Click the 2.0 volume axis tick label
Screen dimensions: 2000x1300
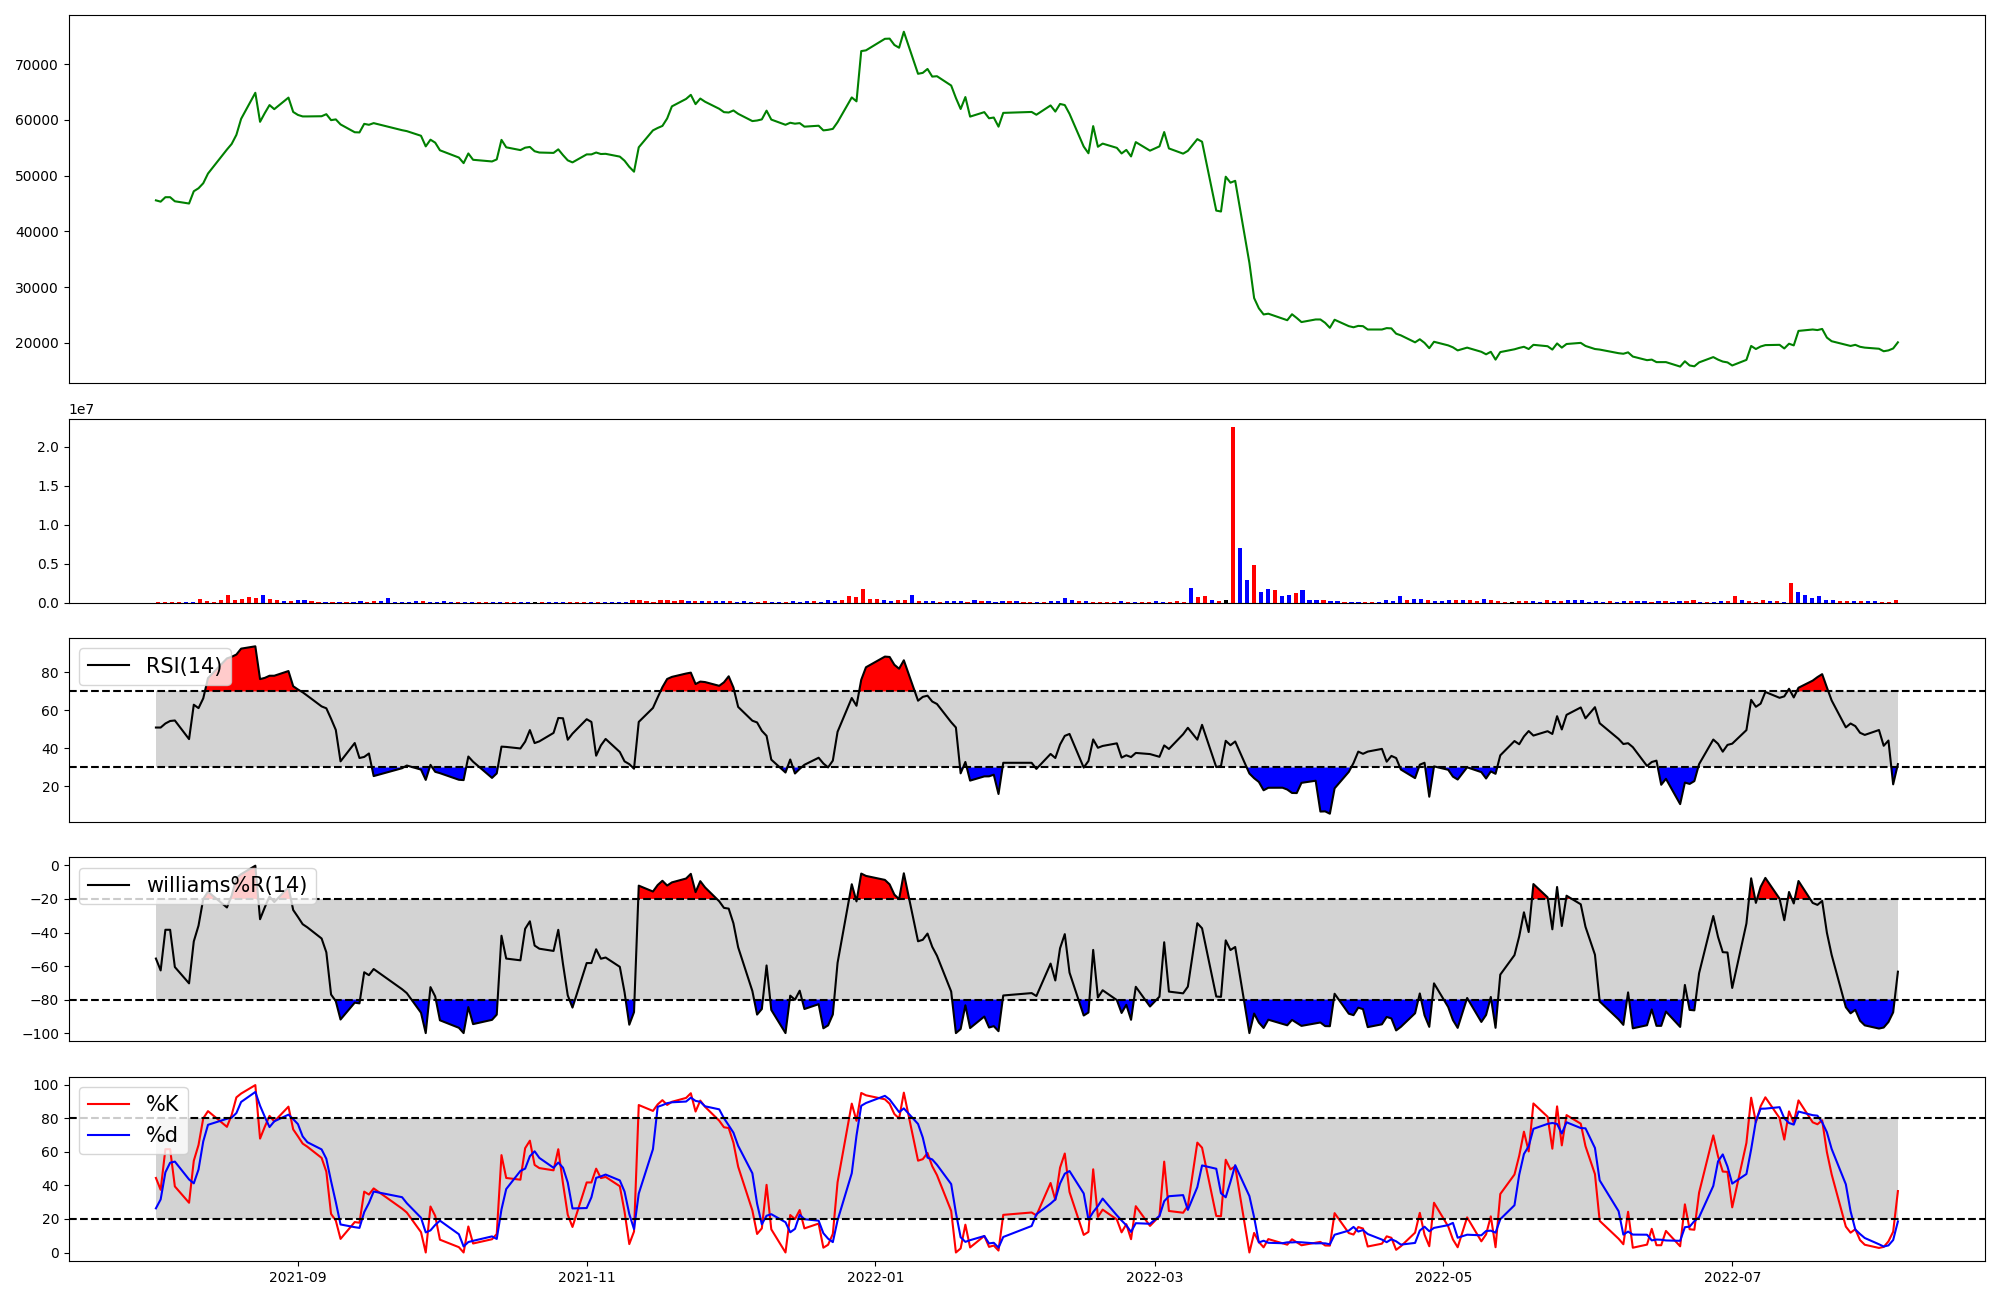click(x=47, y=447)
